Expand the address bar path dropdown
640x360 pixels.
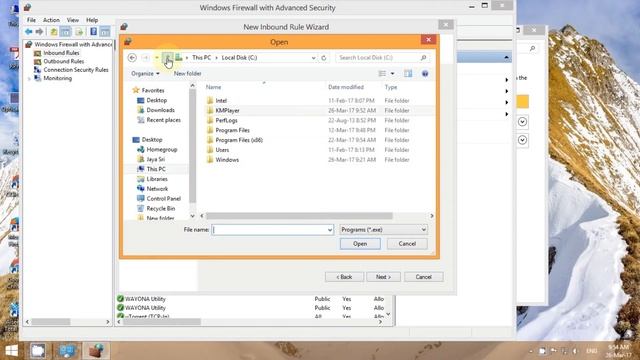pos(313,58)
